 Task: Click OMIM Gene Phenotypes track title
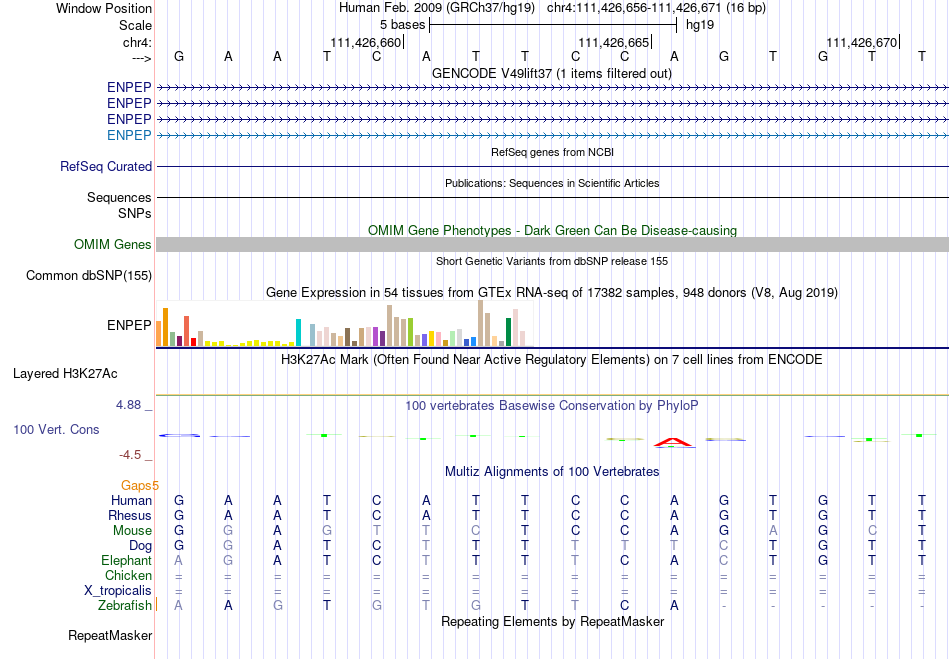click(553, 231)
